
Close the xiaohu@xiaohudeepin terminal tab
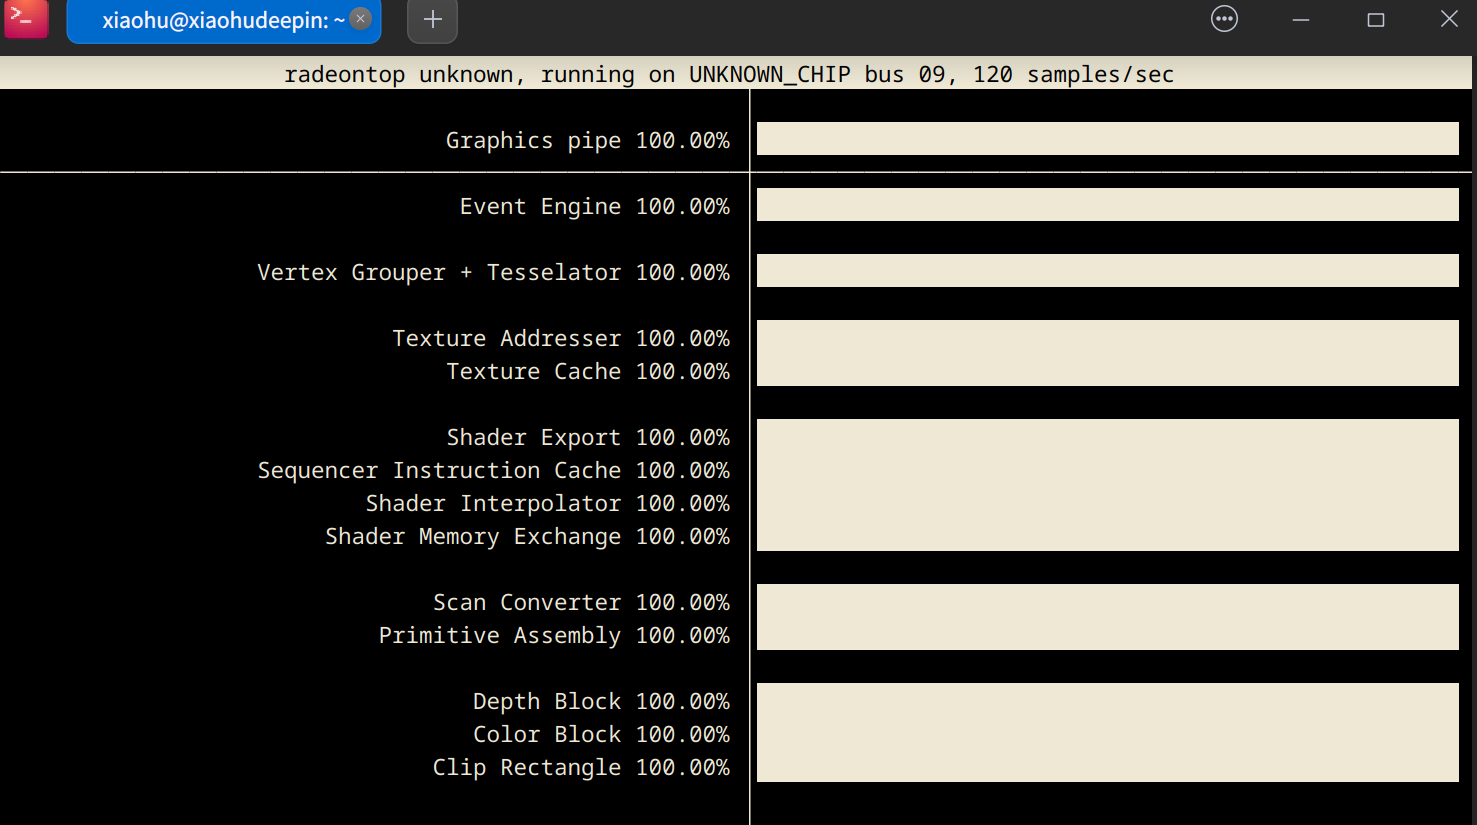tap(361, 19)
